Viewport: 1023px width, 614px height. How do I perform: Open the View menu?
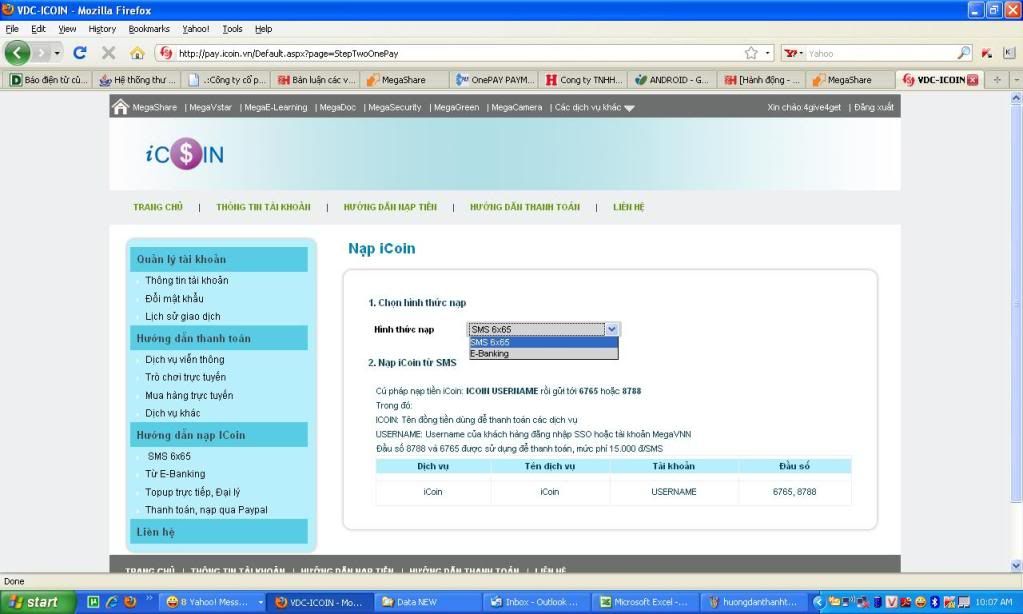[x=67, y=29]
